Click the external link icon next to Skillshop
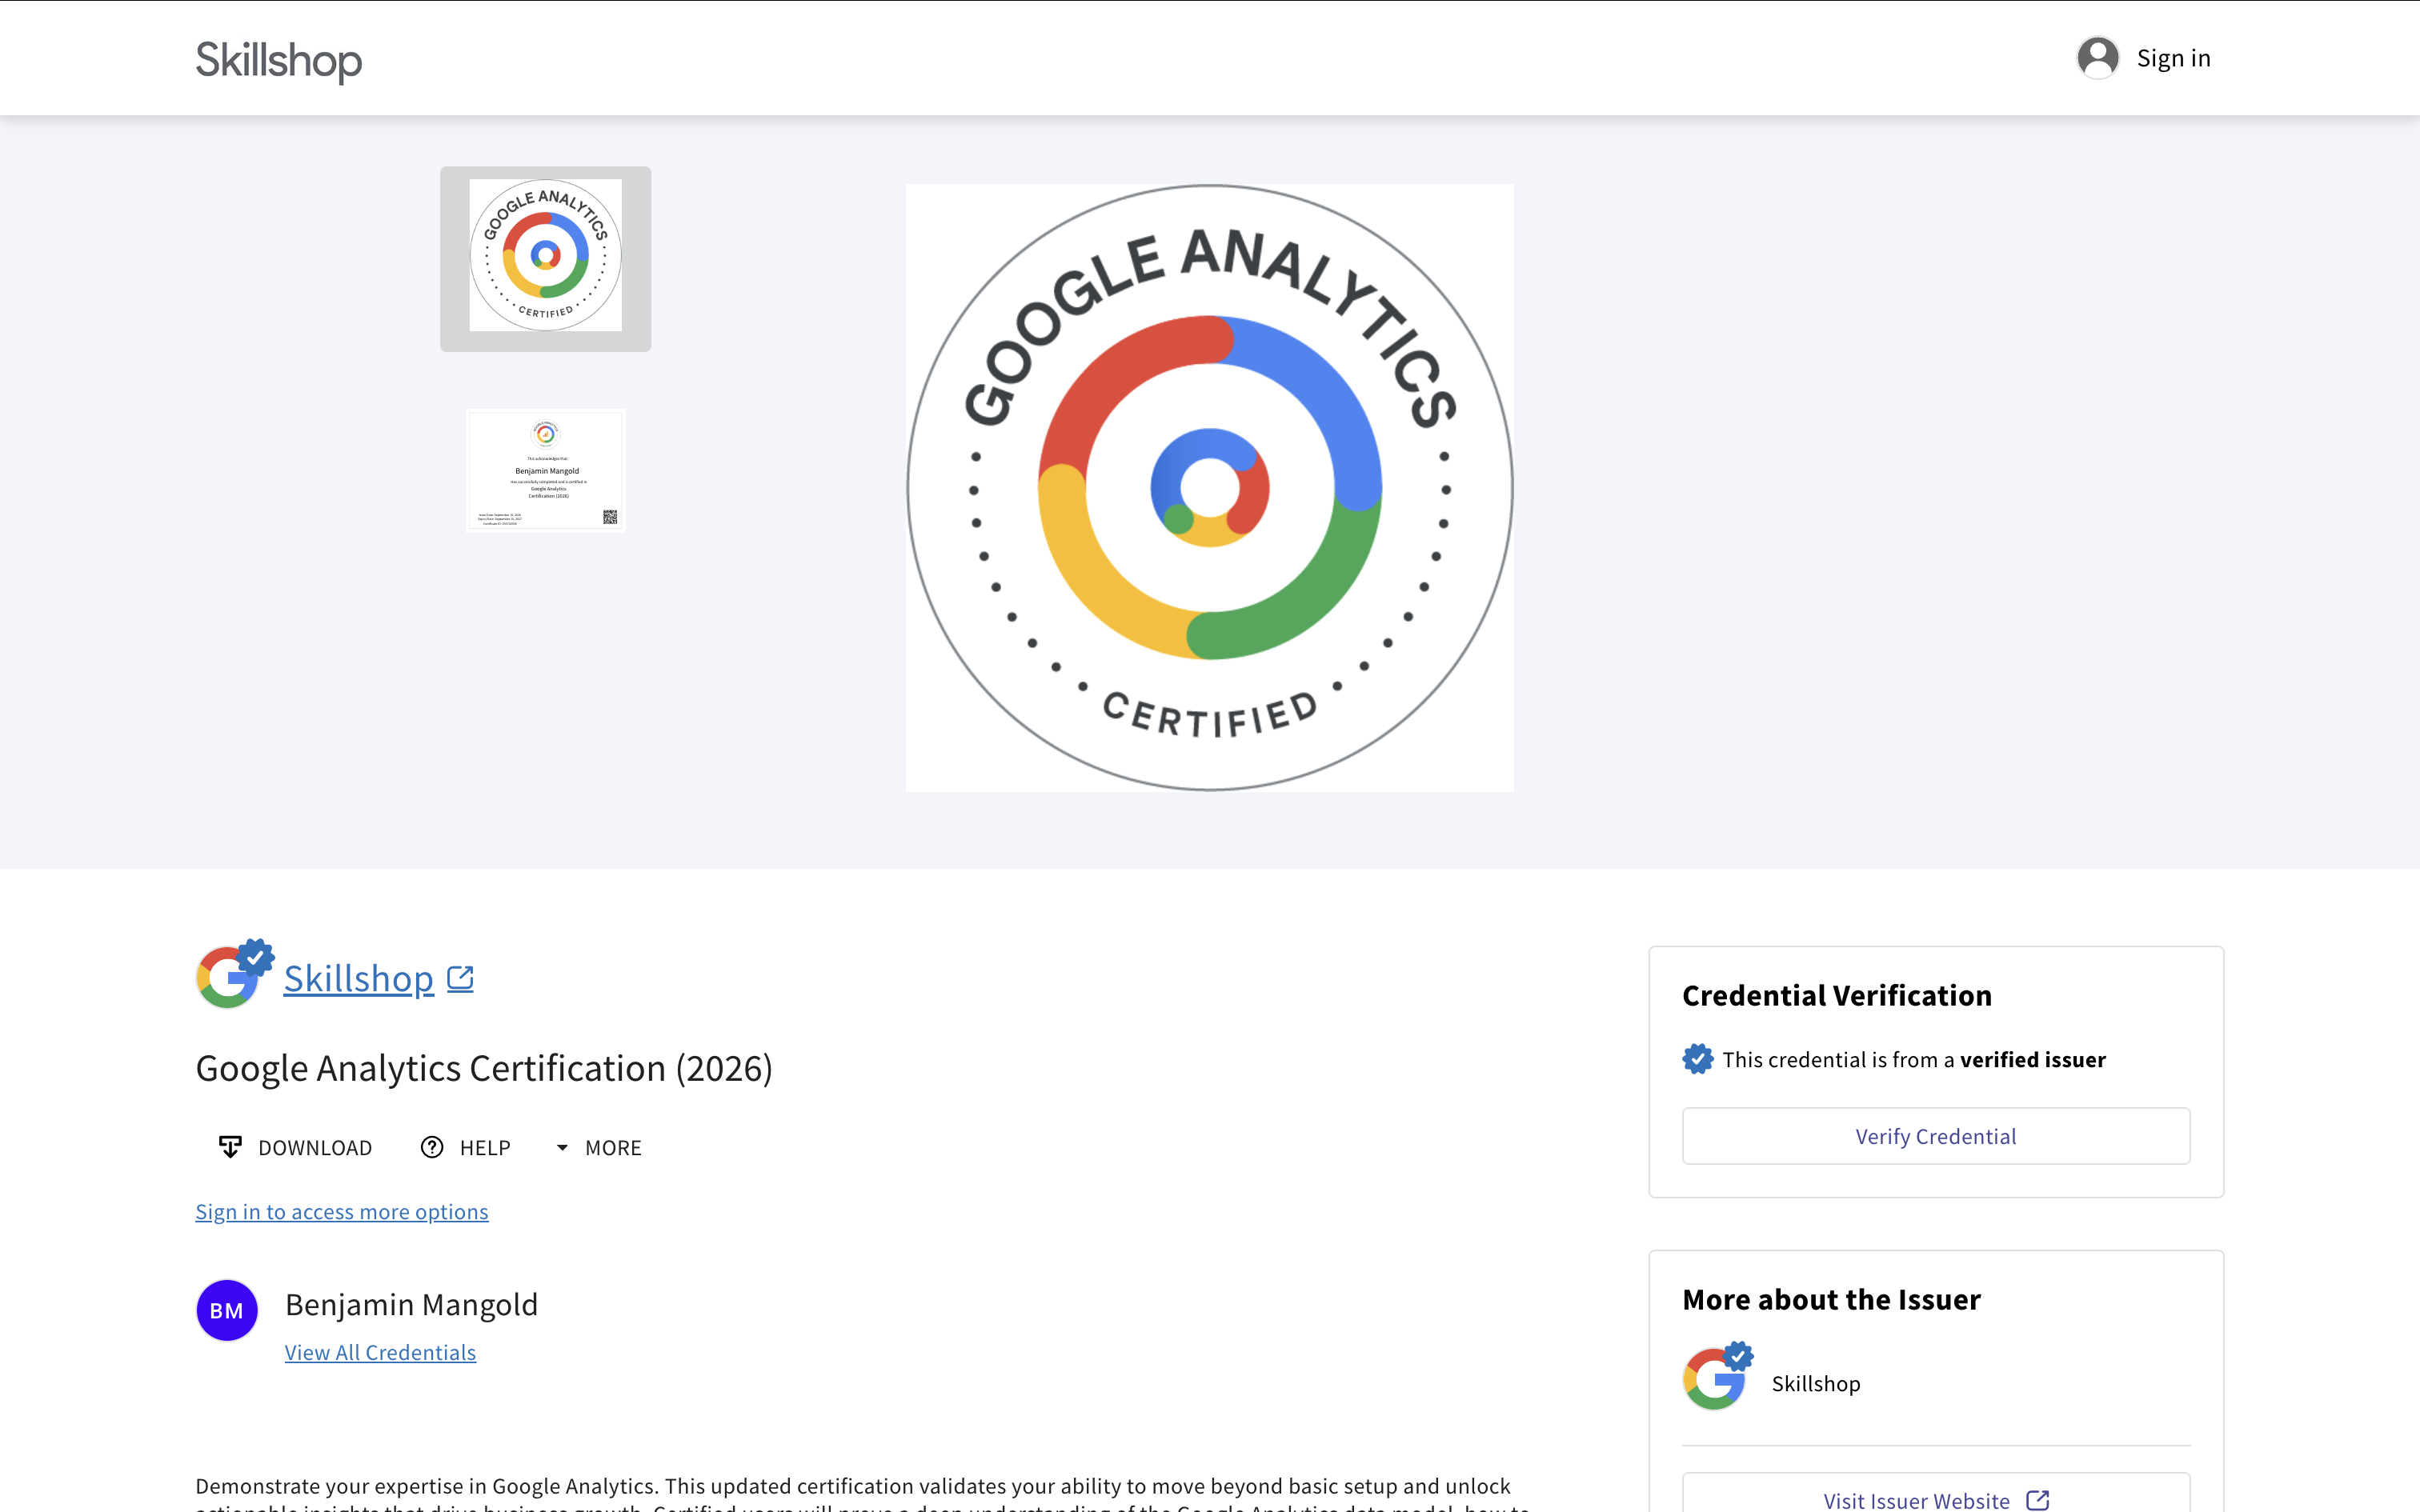Viewport: 2420px width, 1512px height. pyautogui.click(x=460, y=978)
